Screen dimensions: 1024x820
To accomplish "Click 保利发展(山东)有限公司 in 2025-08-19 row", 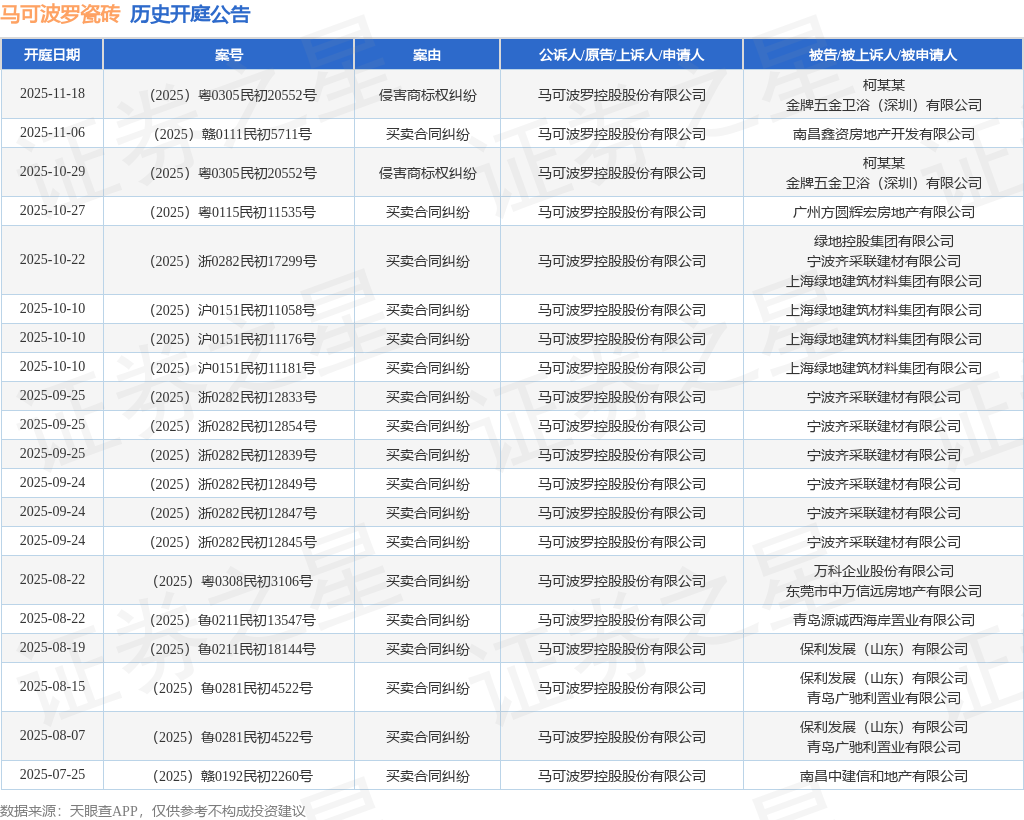I will (x=884, y=649).
